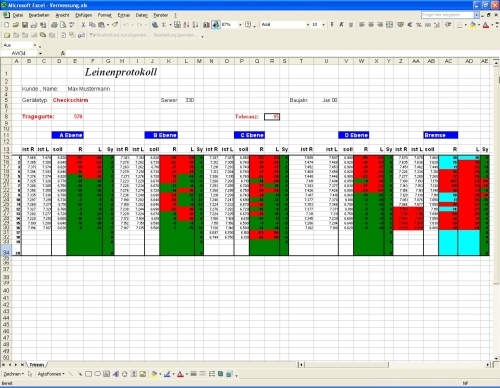This screenshot has width=500, height=388.
Task: Switch to the Trimm sheet tab
Action: [x=37, y=365]
